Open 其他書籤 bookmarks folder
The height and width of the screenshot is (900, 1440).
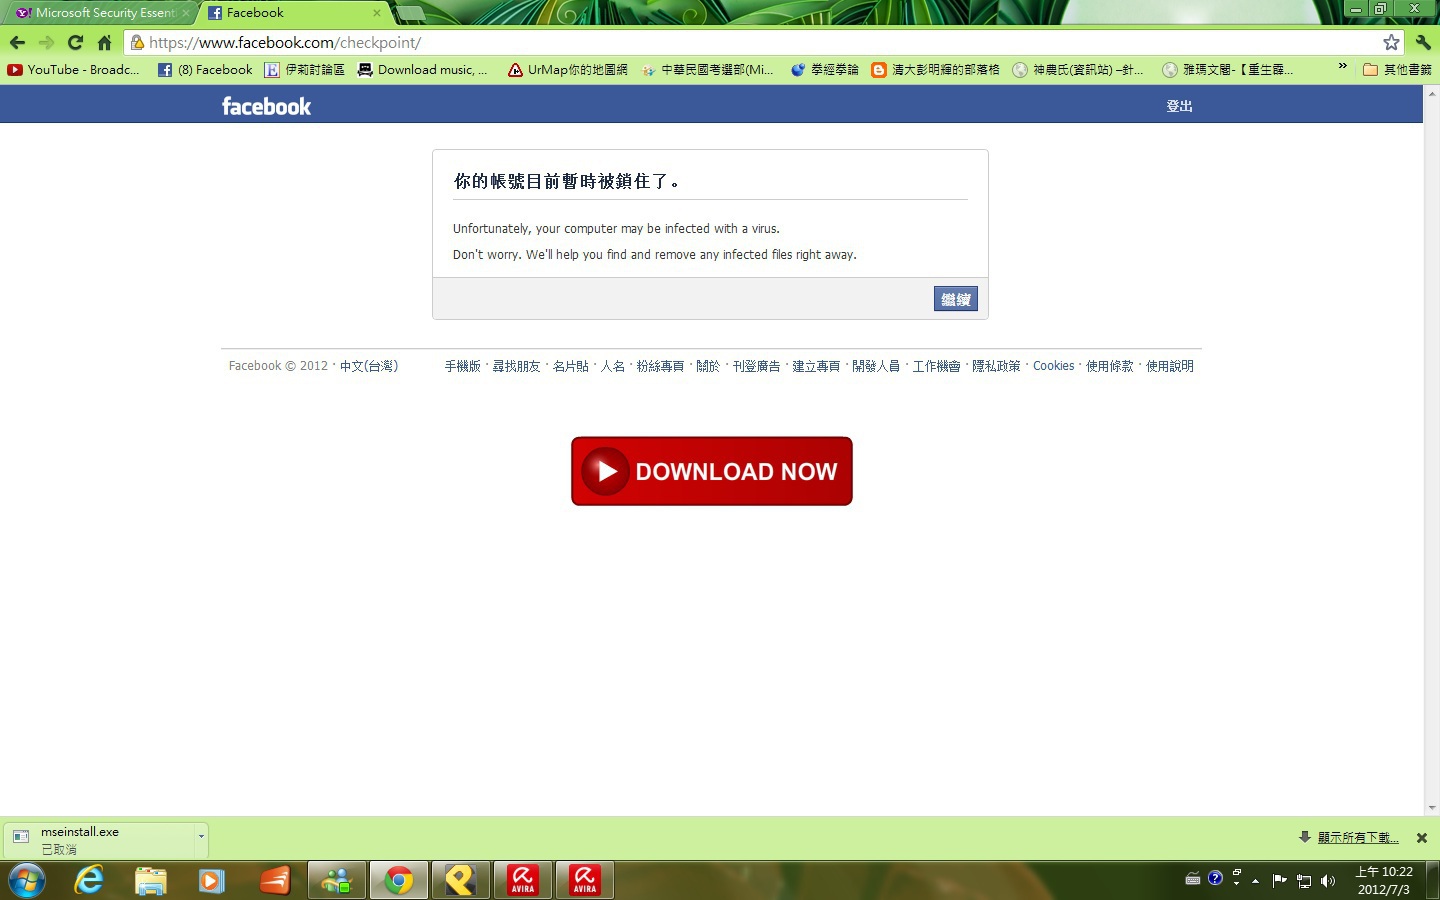(x=1398, y=70)
